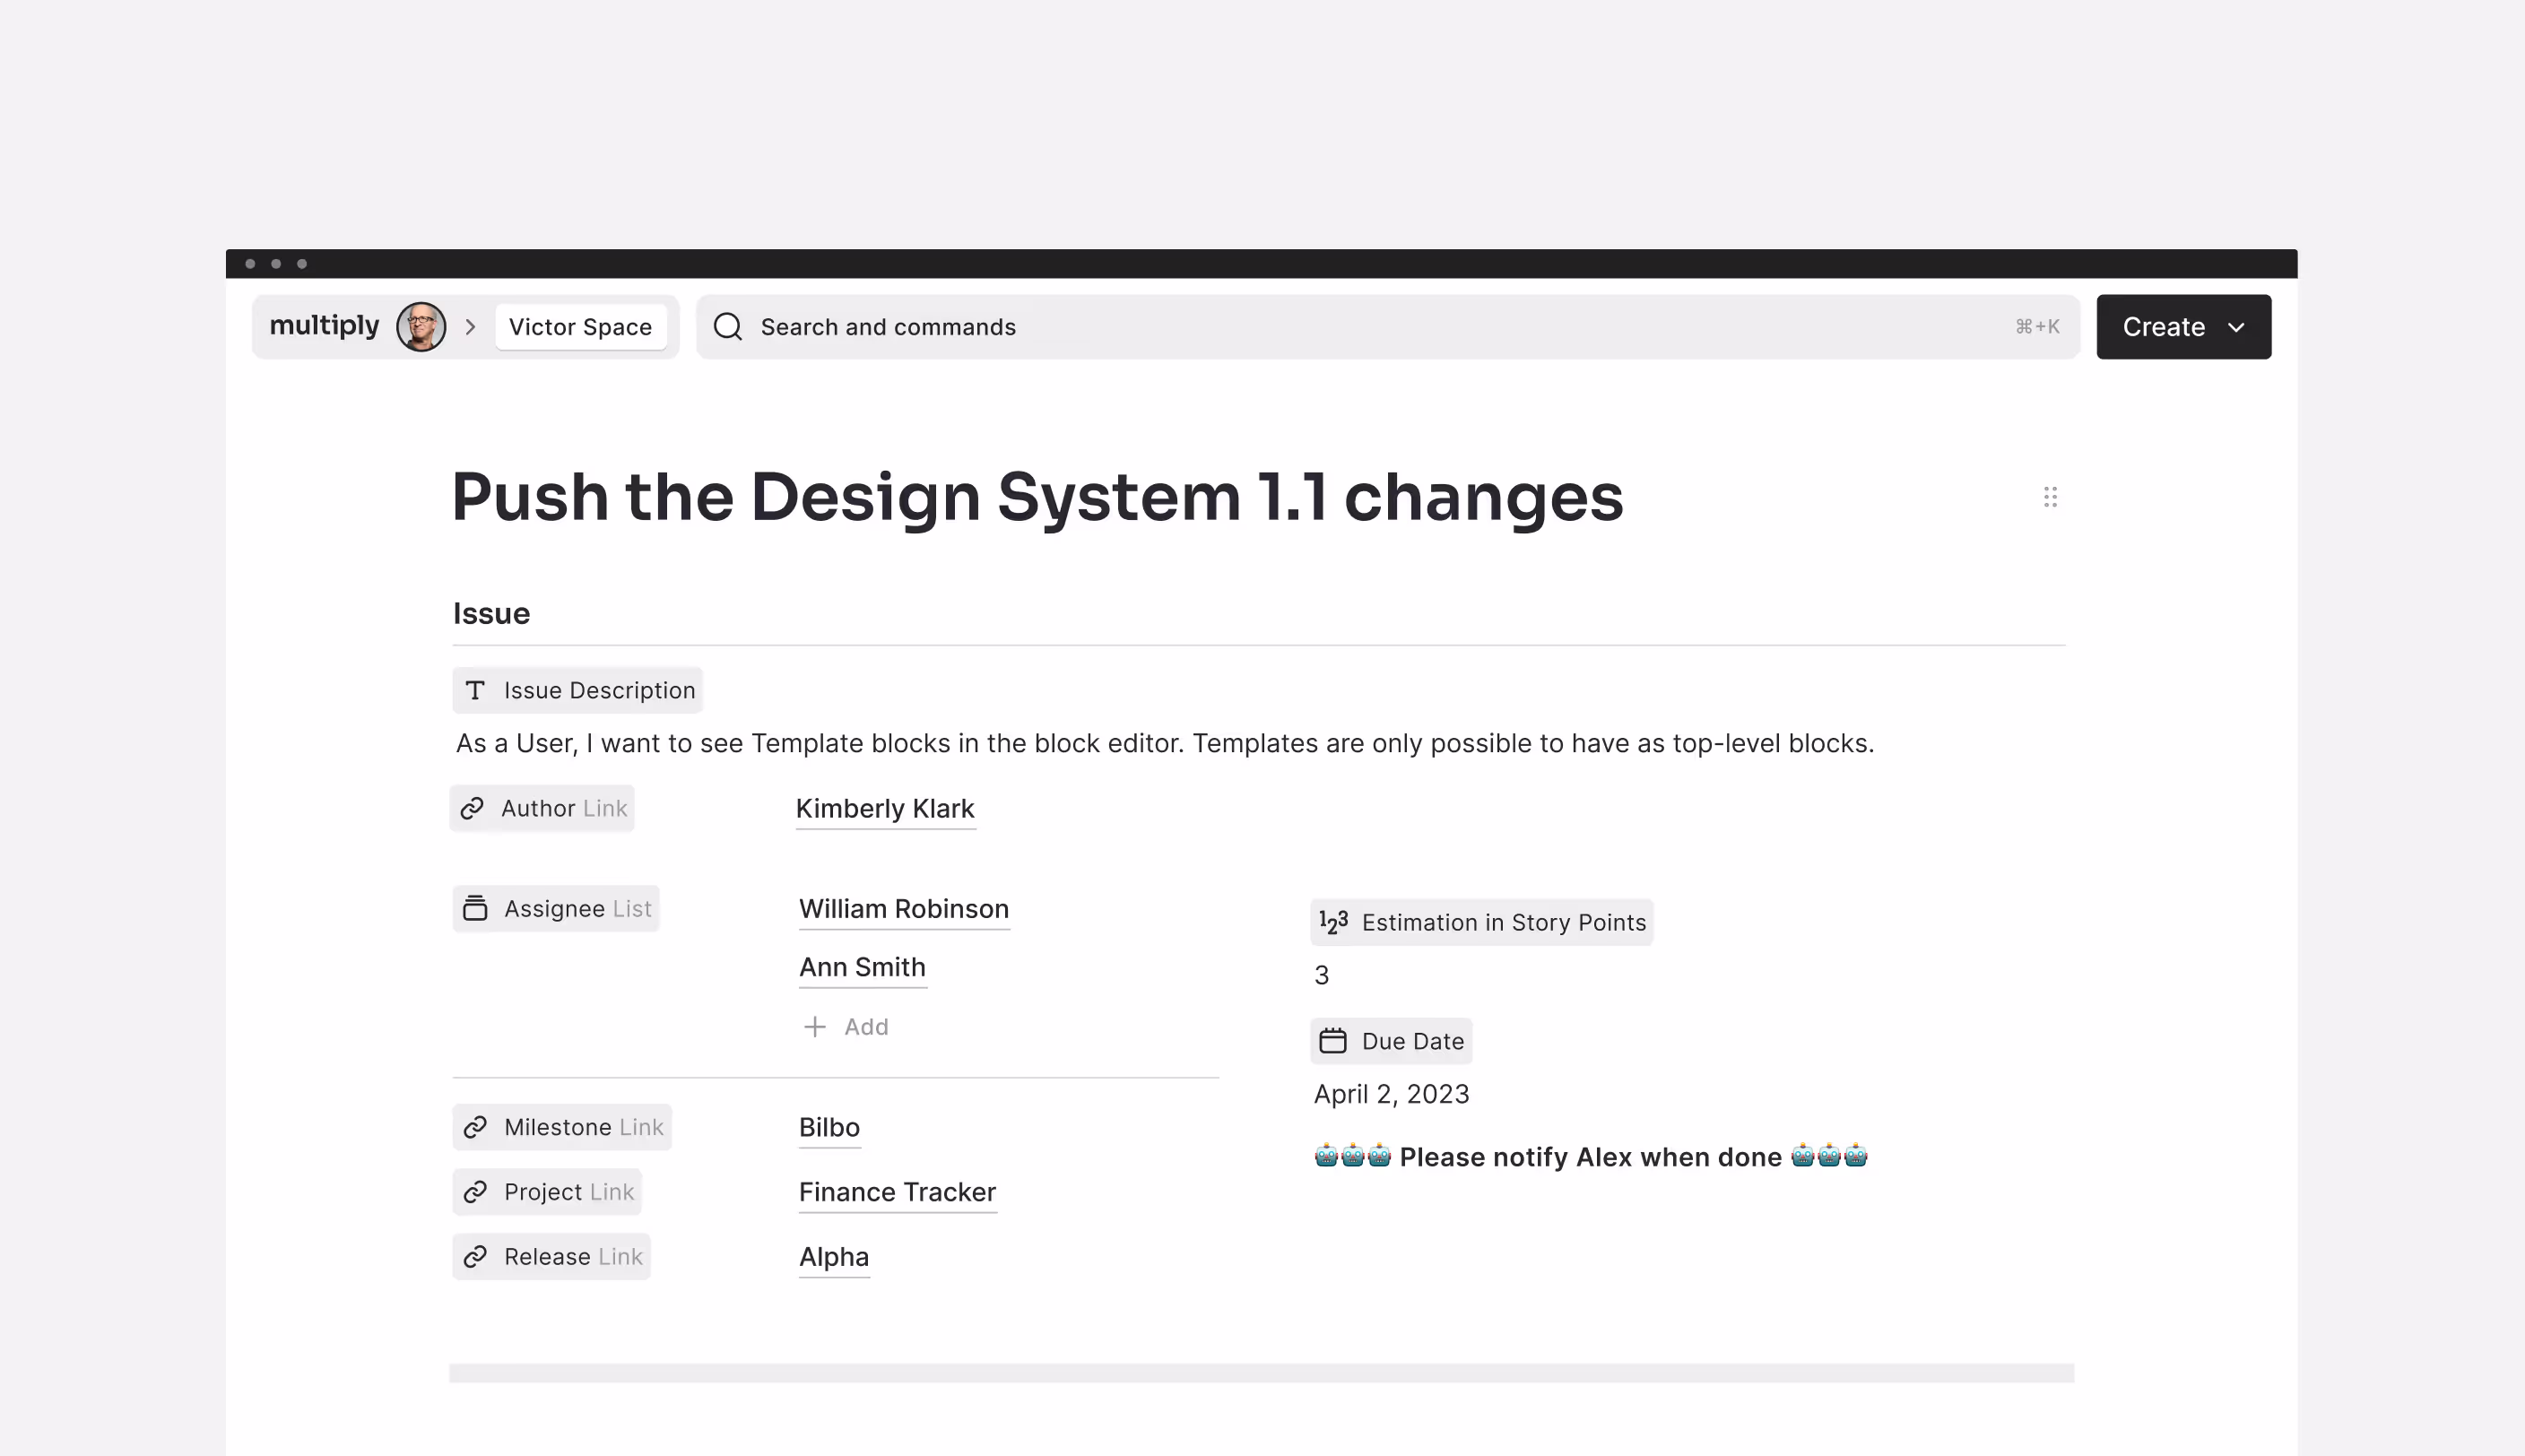Screen dimensions: 2525x1456
Task: Click the Please notify Alex note
Action: [1590, 1157]
